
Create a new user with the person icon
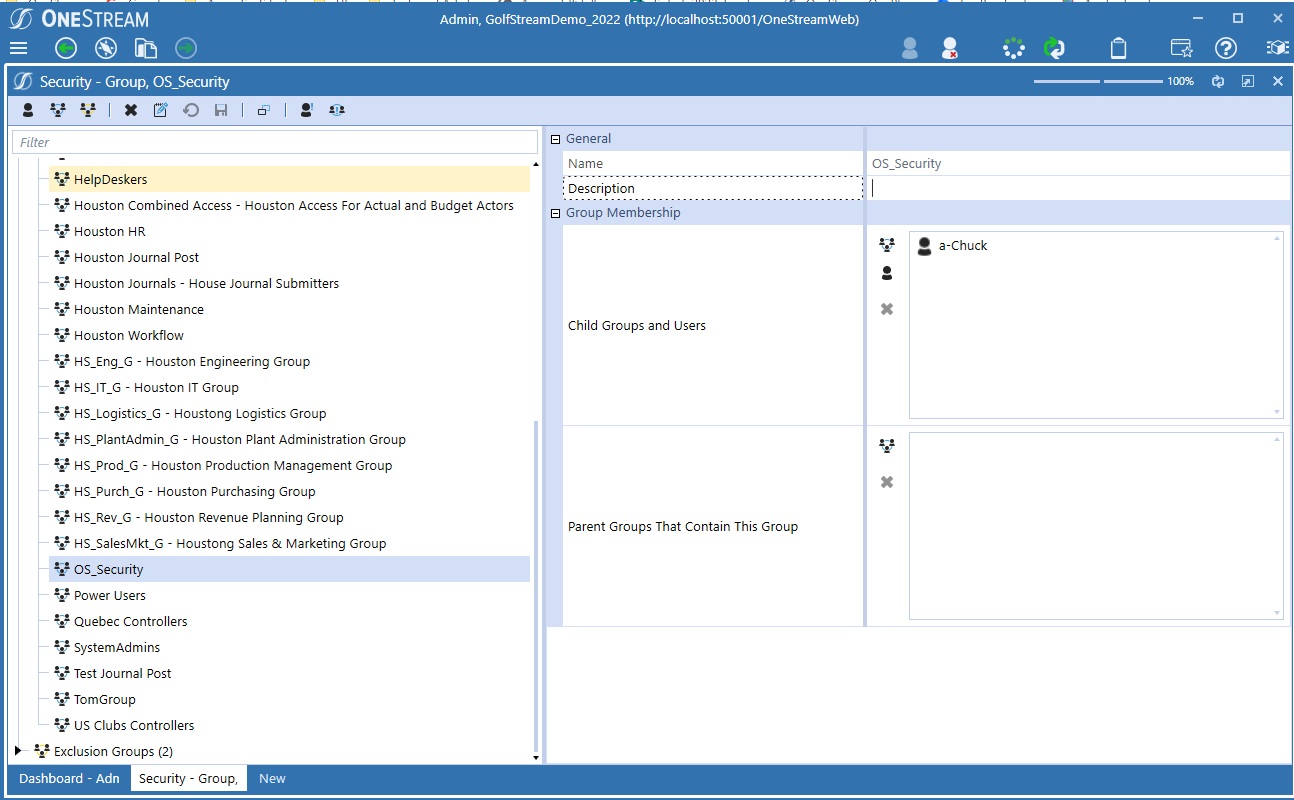pyautogui.click(x=28, y=110)
